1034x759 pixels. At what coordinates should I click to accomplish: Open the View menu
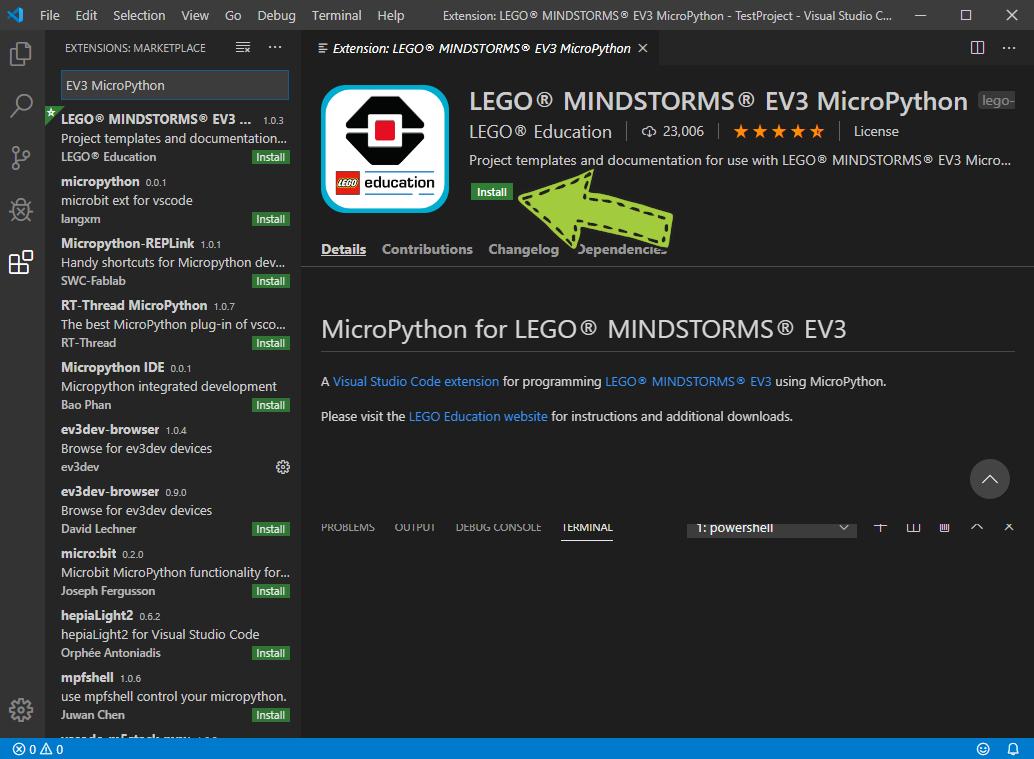point(195,15)
